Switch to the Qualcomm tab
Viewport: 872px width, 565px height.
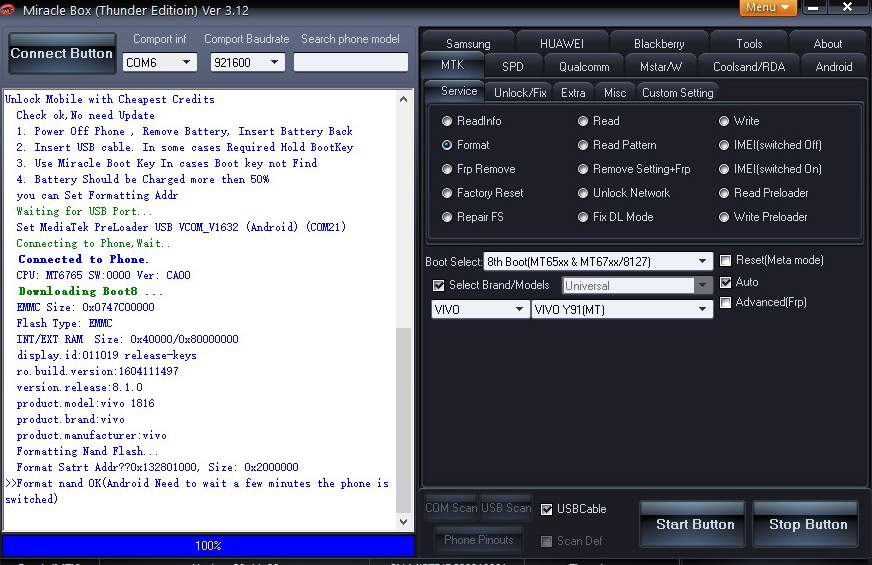pyautogui.click(x=584, y=67)
